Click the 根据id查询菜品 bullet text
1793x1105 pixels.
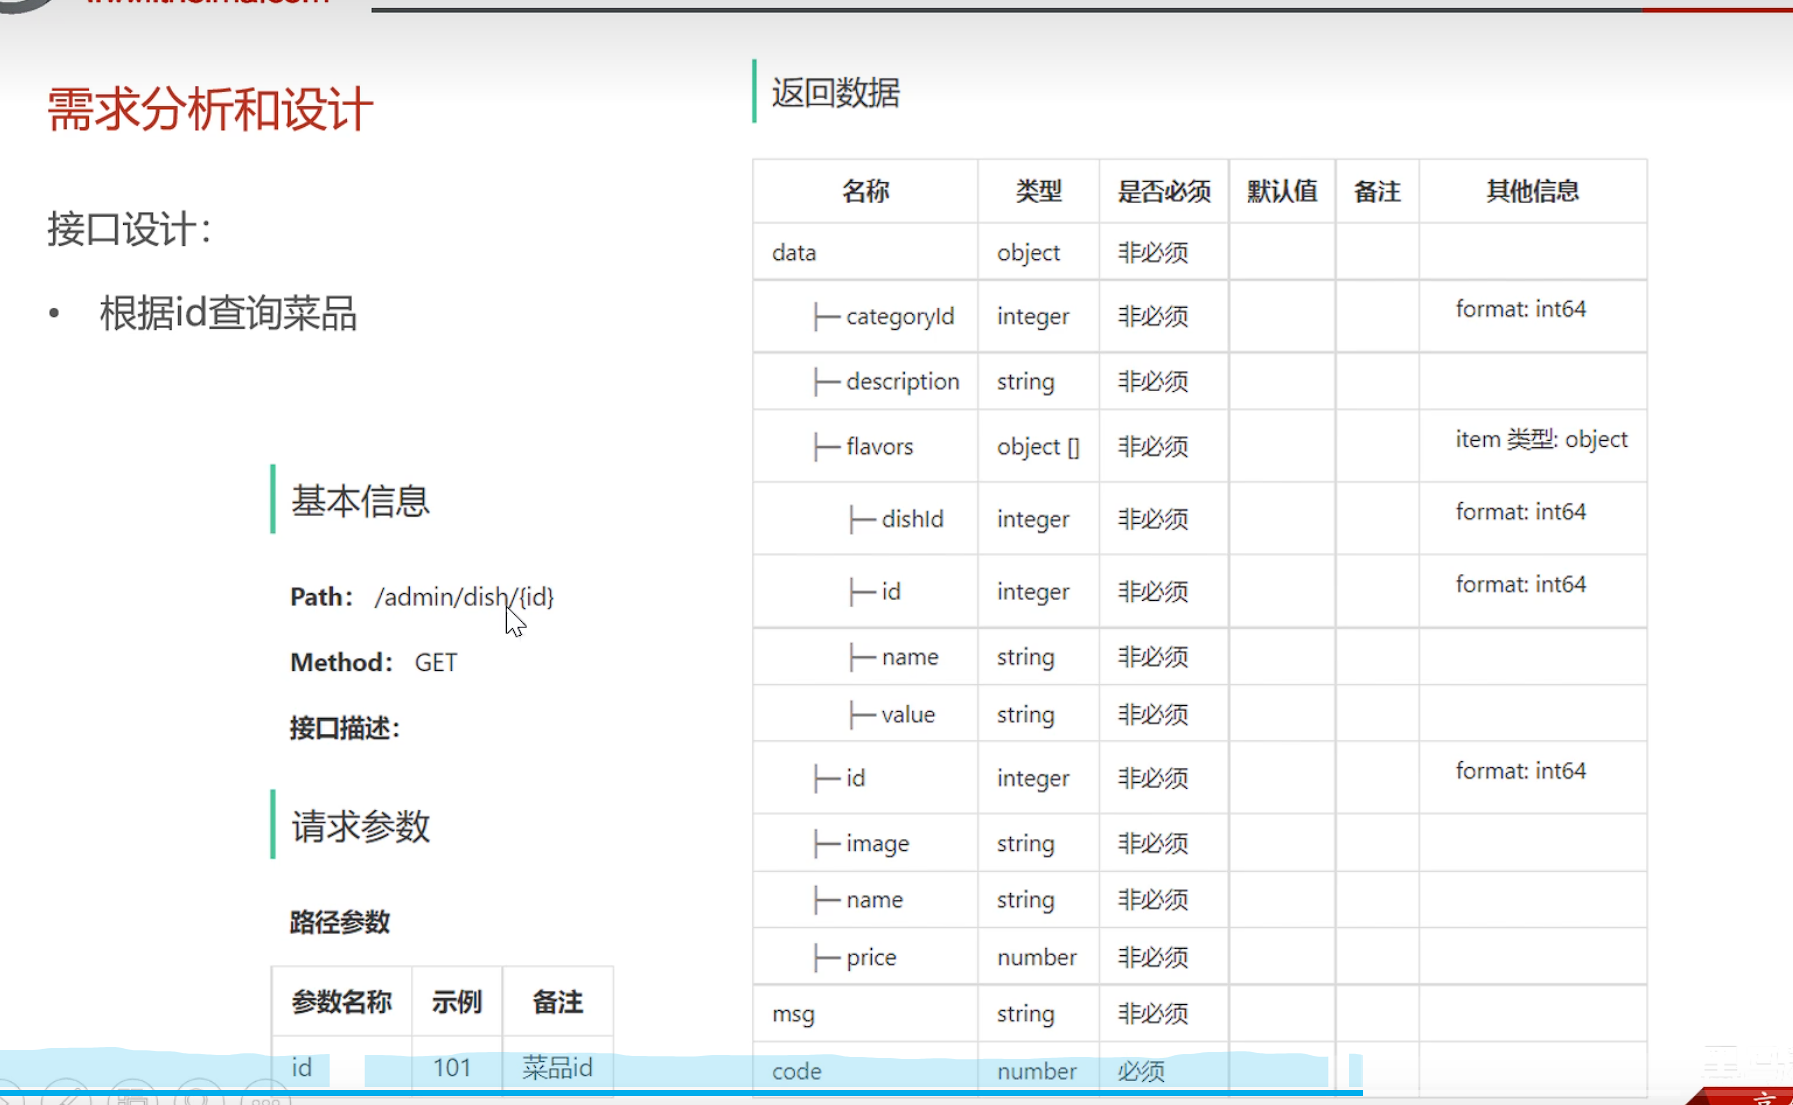pyautogui.click(x=226, y=313)
